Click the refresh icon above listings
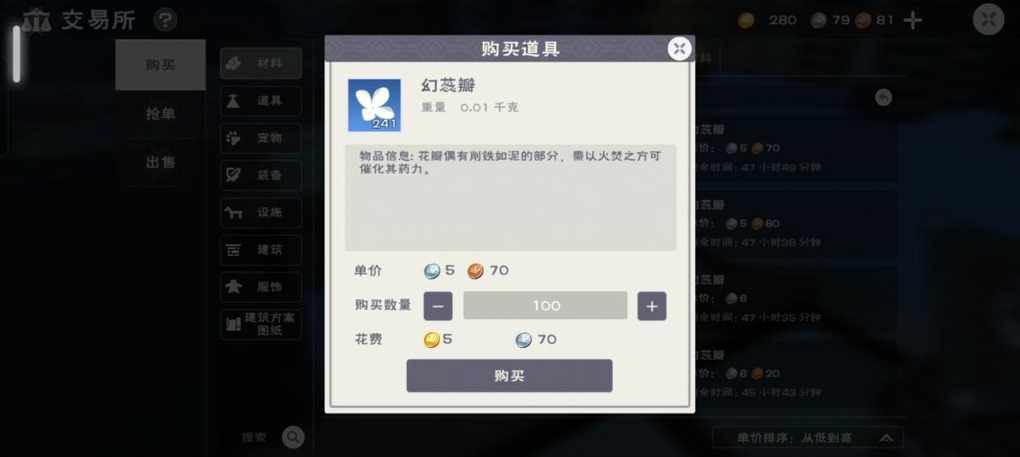Image resolution: width=1020 pixels, height=457 pixels. [x=883, y=98]
